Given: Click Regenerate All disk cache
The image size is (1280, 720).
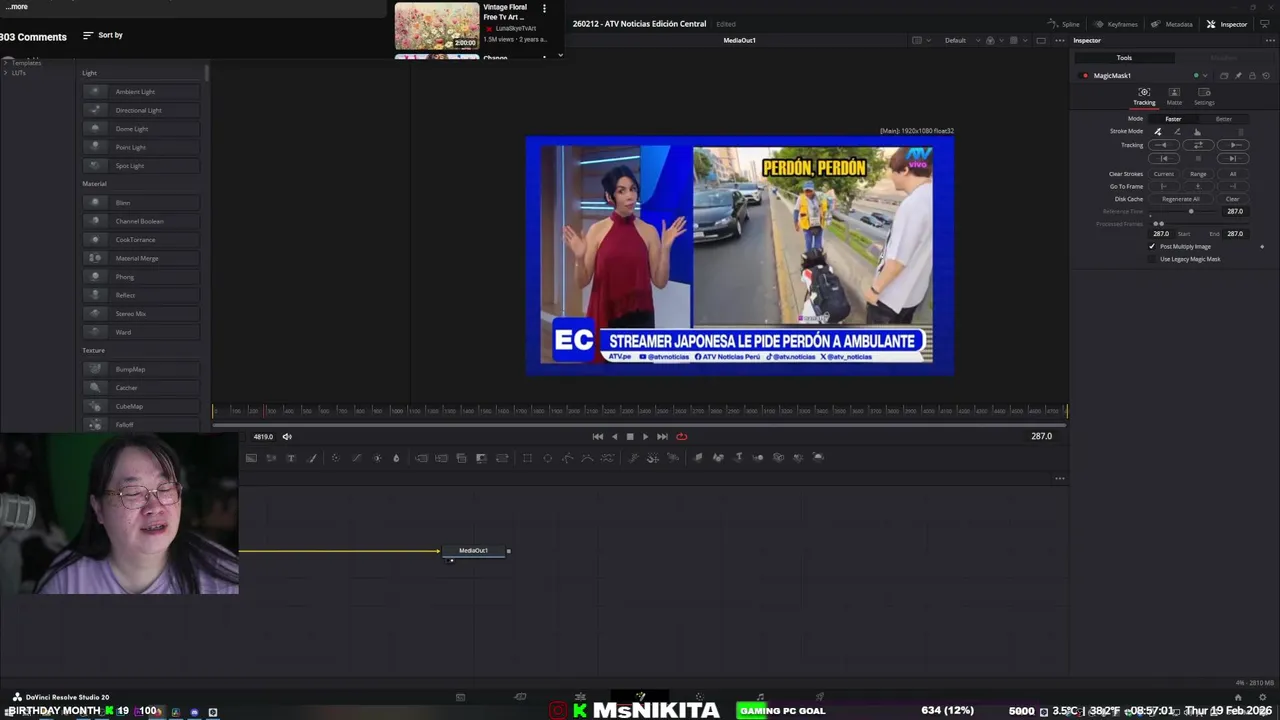Looking at the screenshot, I should (1181, 199).
